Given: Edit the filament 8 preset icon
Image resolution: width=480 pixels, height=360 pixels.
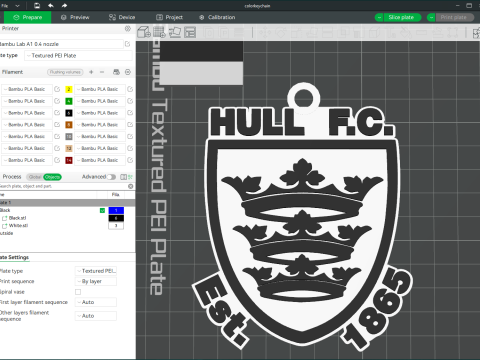Looking at the screenshot, I should 130,125.
